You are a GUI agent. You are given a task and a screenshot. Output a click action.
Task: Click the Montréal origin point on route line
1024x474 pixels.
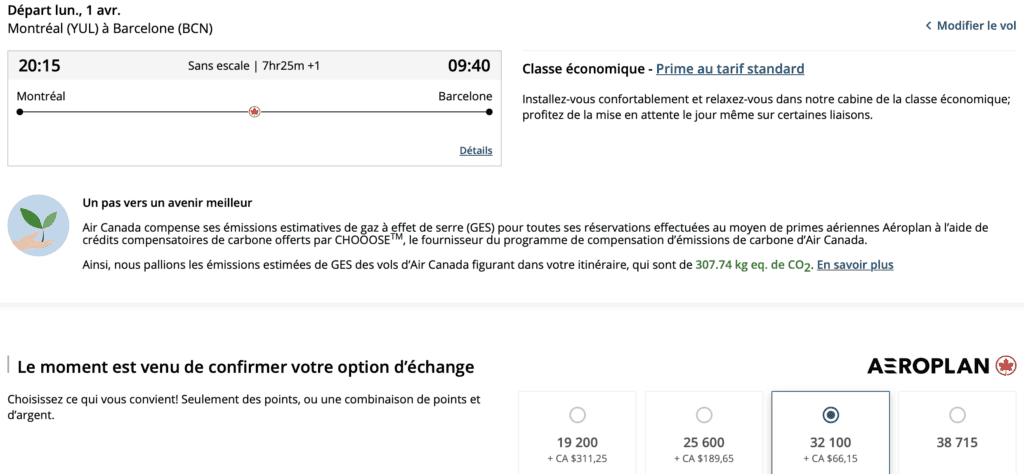pos(20,112)
